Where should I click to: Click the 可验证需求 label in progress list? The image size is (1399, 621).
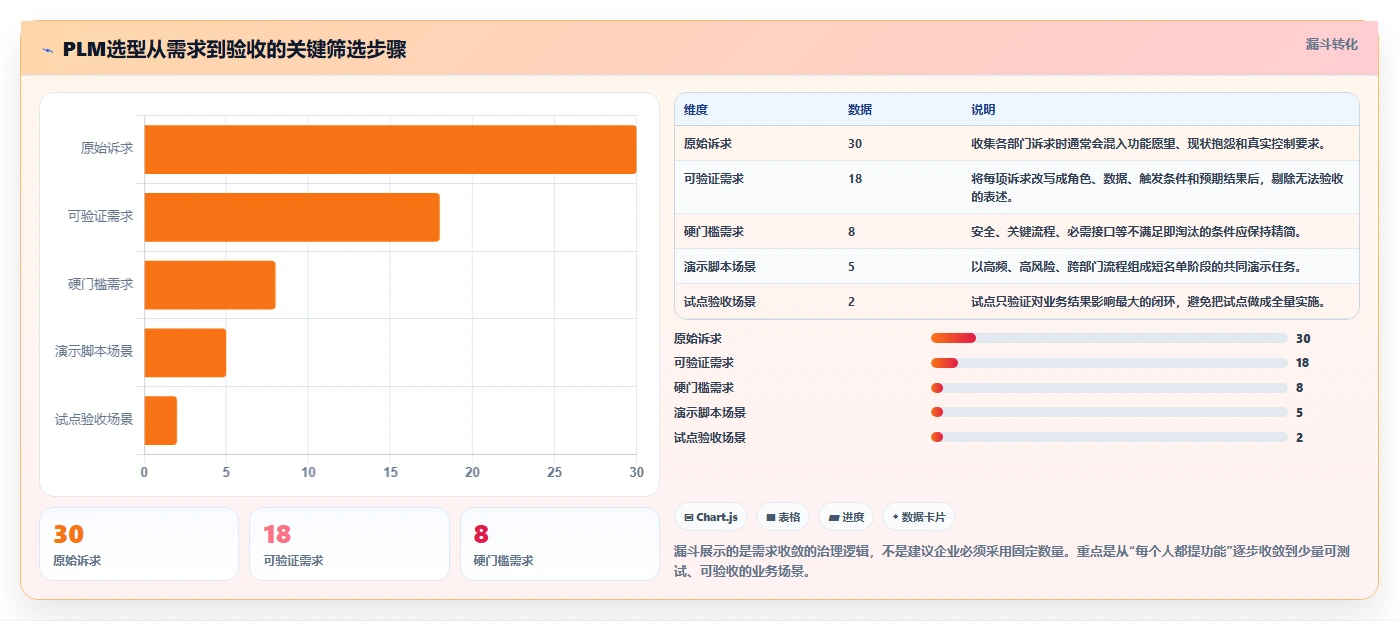(704, 363)
